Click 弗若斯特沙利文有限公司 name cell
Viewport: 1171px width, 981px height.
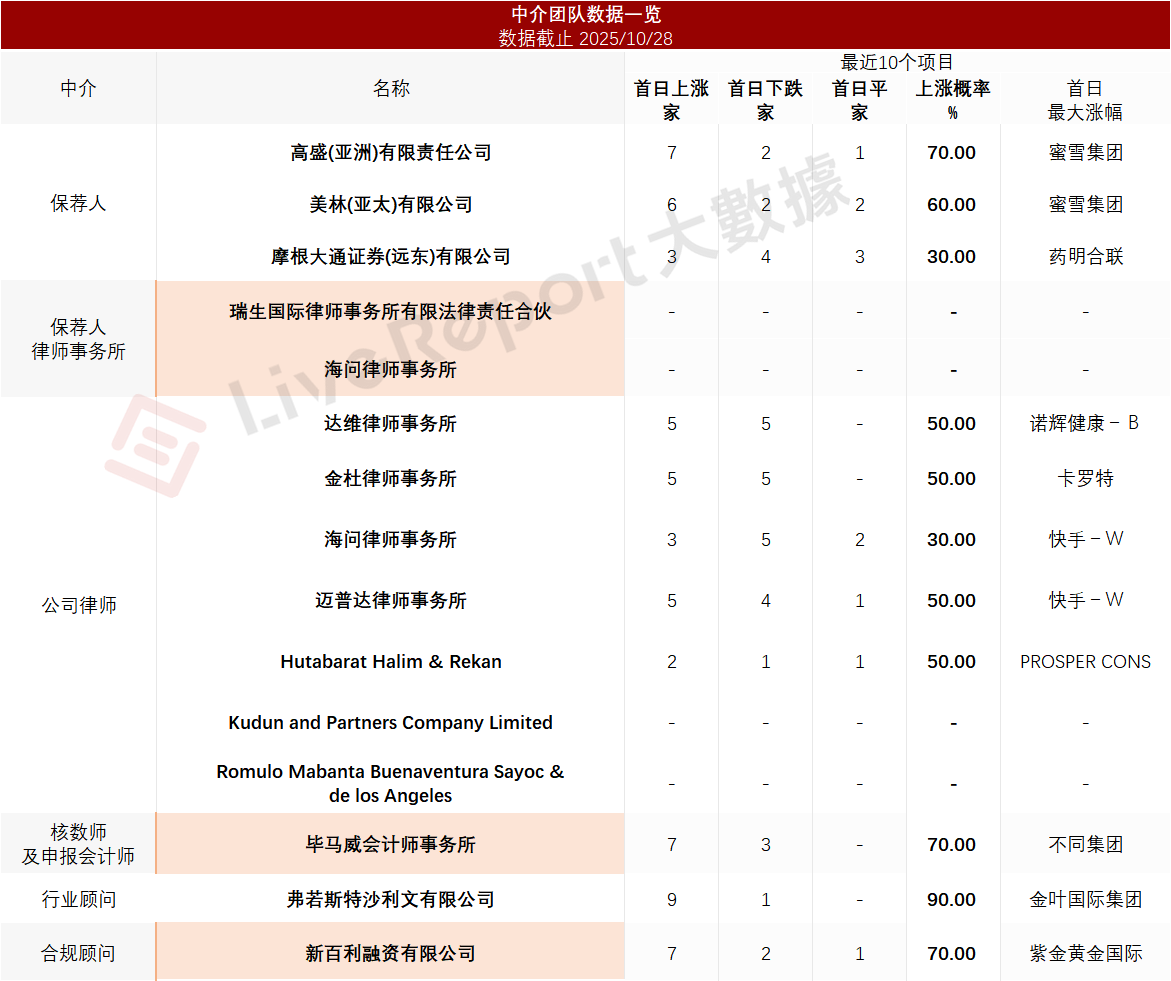click(x=391, y=899)
